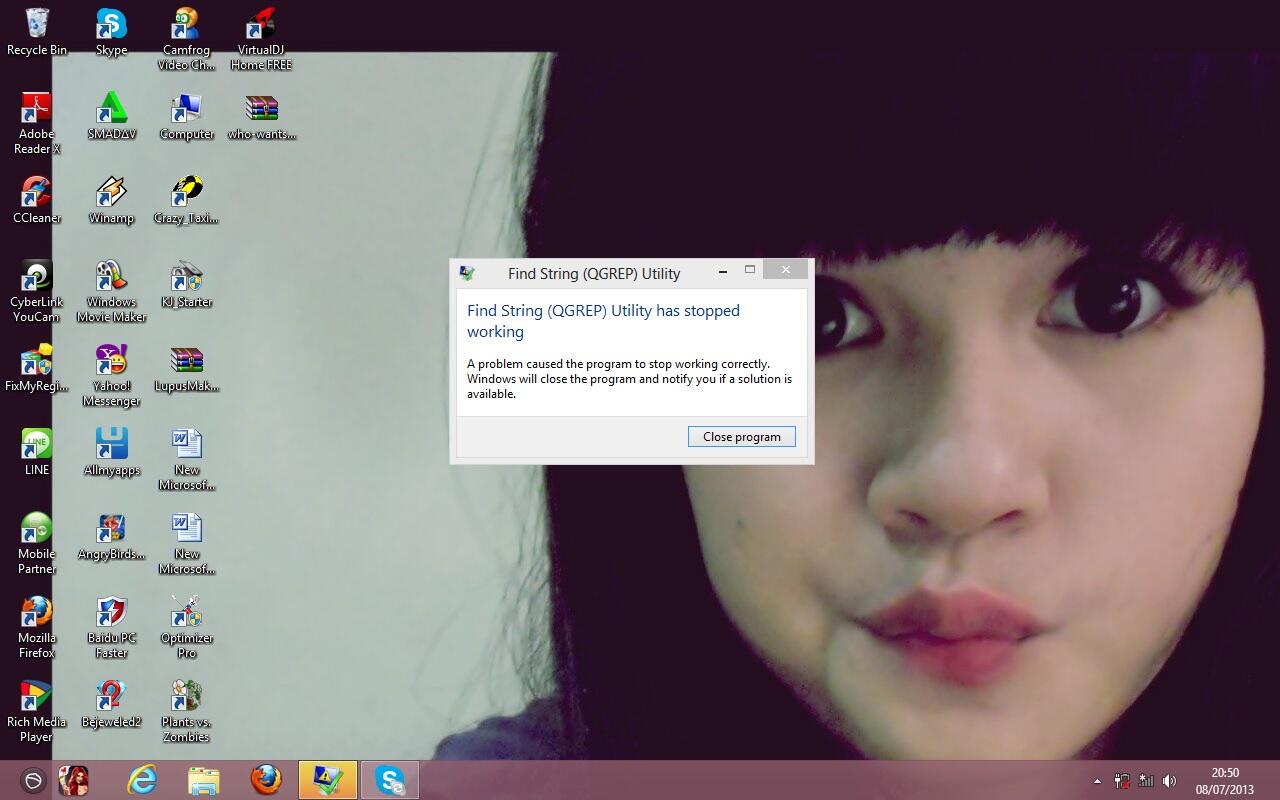Select the Crazy_Taxi desktop shortcut
1280x800 pixels.
point(186,199)
